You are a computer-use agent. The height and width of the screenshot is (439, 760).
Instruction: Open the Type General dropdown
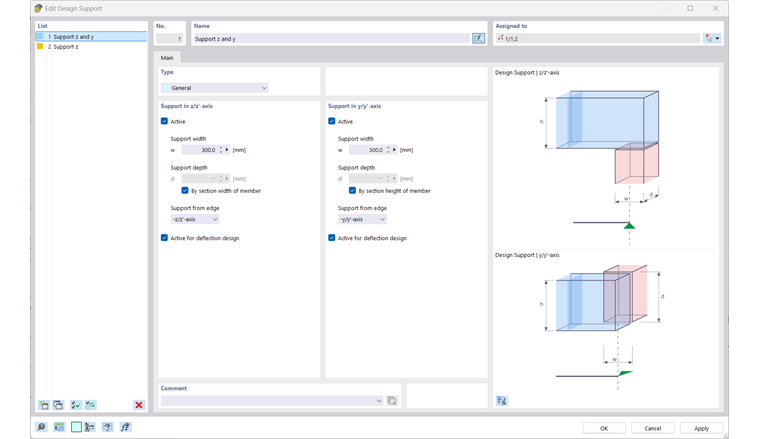tap(214, 88)
